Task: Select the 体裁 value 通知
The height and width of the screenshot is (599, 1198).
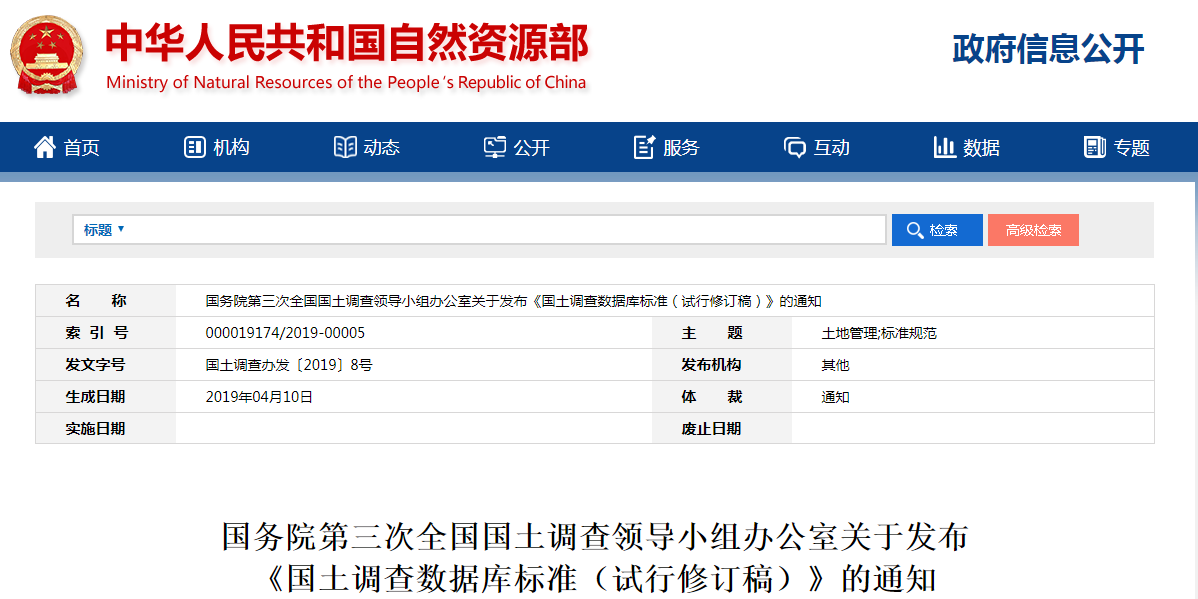Action: point(835,397)
